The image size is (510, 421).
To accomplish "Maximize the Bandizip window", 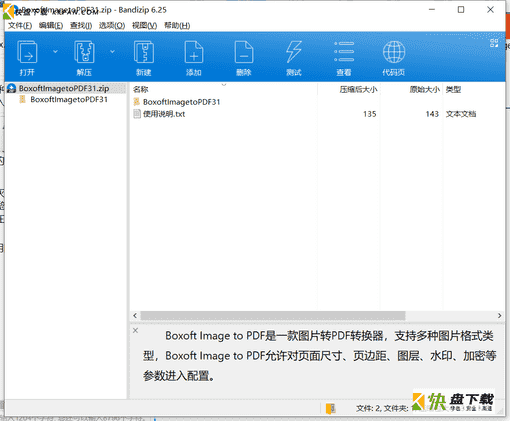I will point(461,10).
